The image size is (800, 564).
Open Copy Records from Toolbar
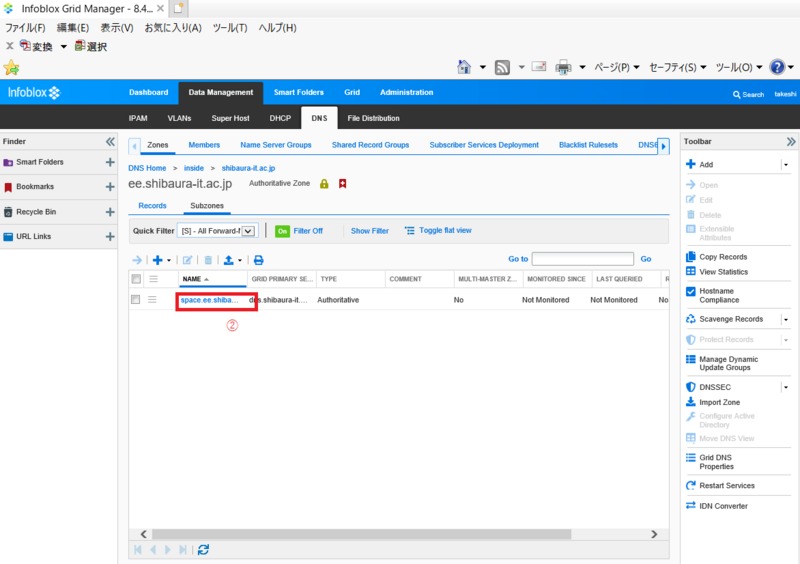point(723,257)
